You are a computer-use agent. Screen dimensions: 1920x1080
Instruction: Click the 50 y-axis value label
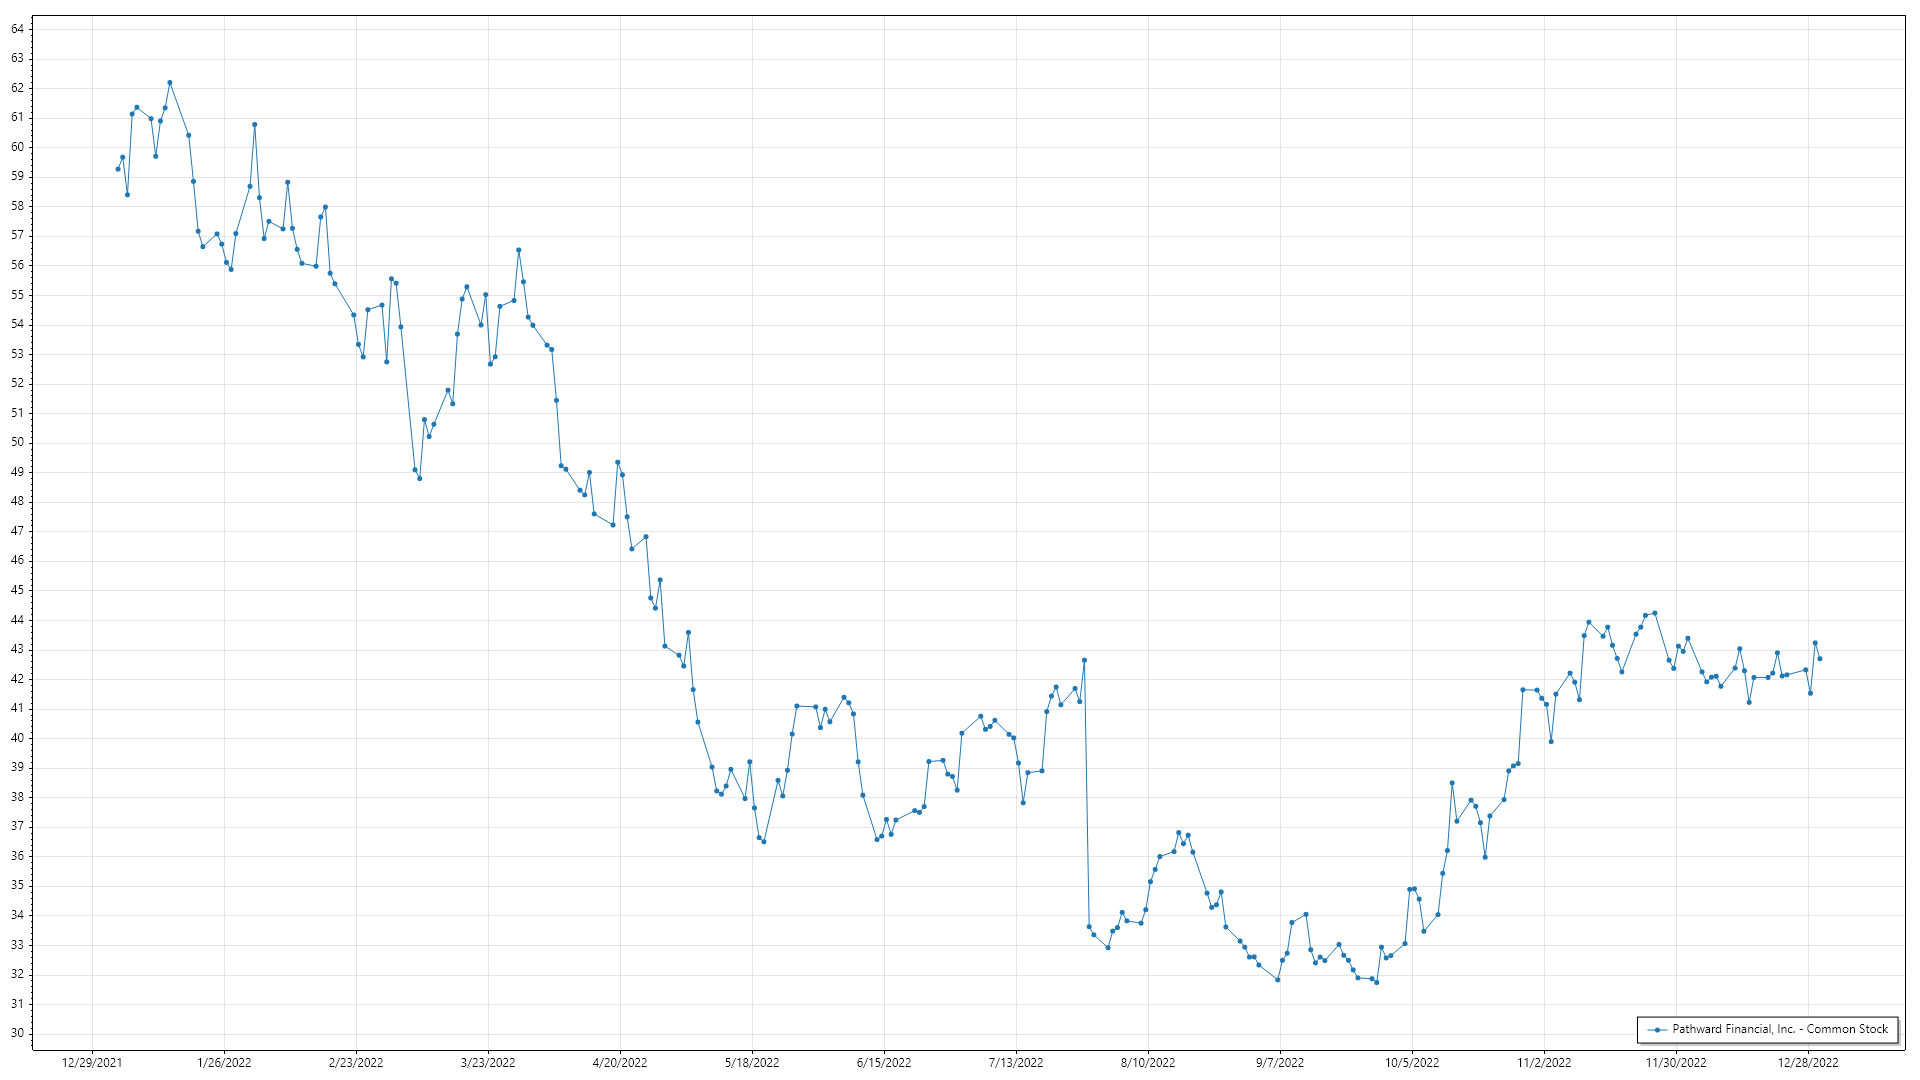18,442
